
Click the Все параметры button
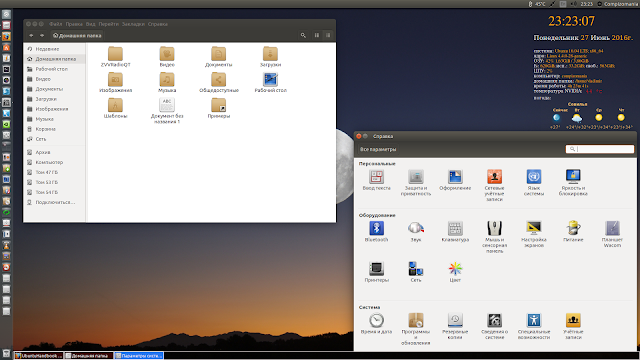pyautogui.click(x=378, y=149)
